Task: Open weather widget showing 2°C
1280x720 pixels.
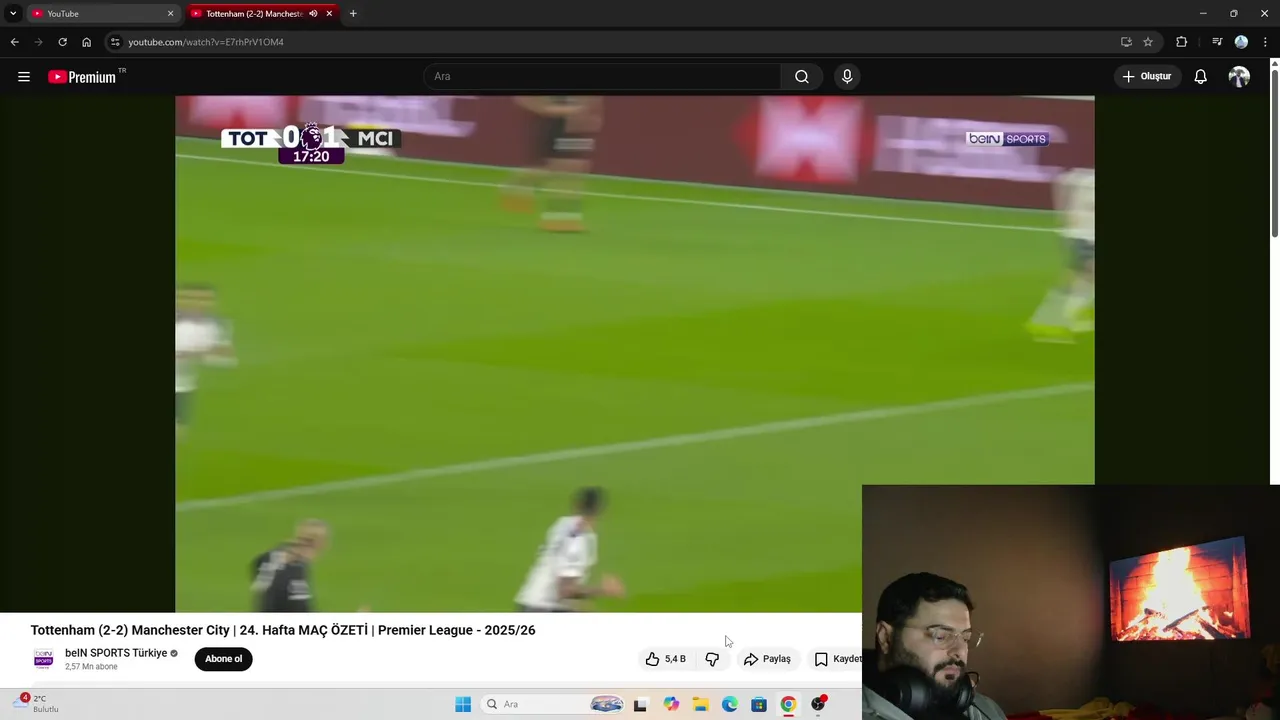Action: [38, 704]
